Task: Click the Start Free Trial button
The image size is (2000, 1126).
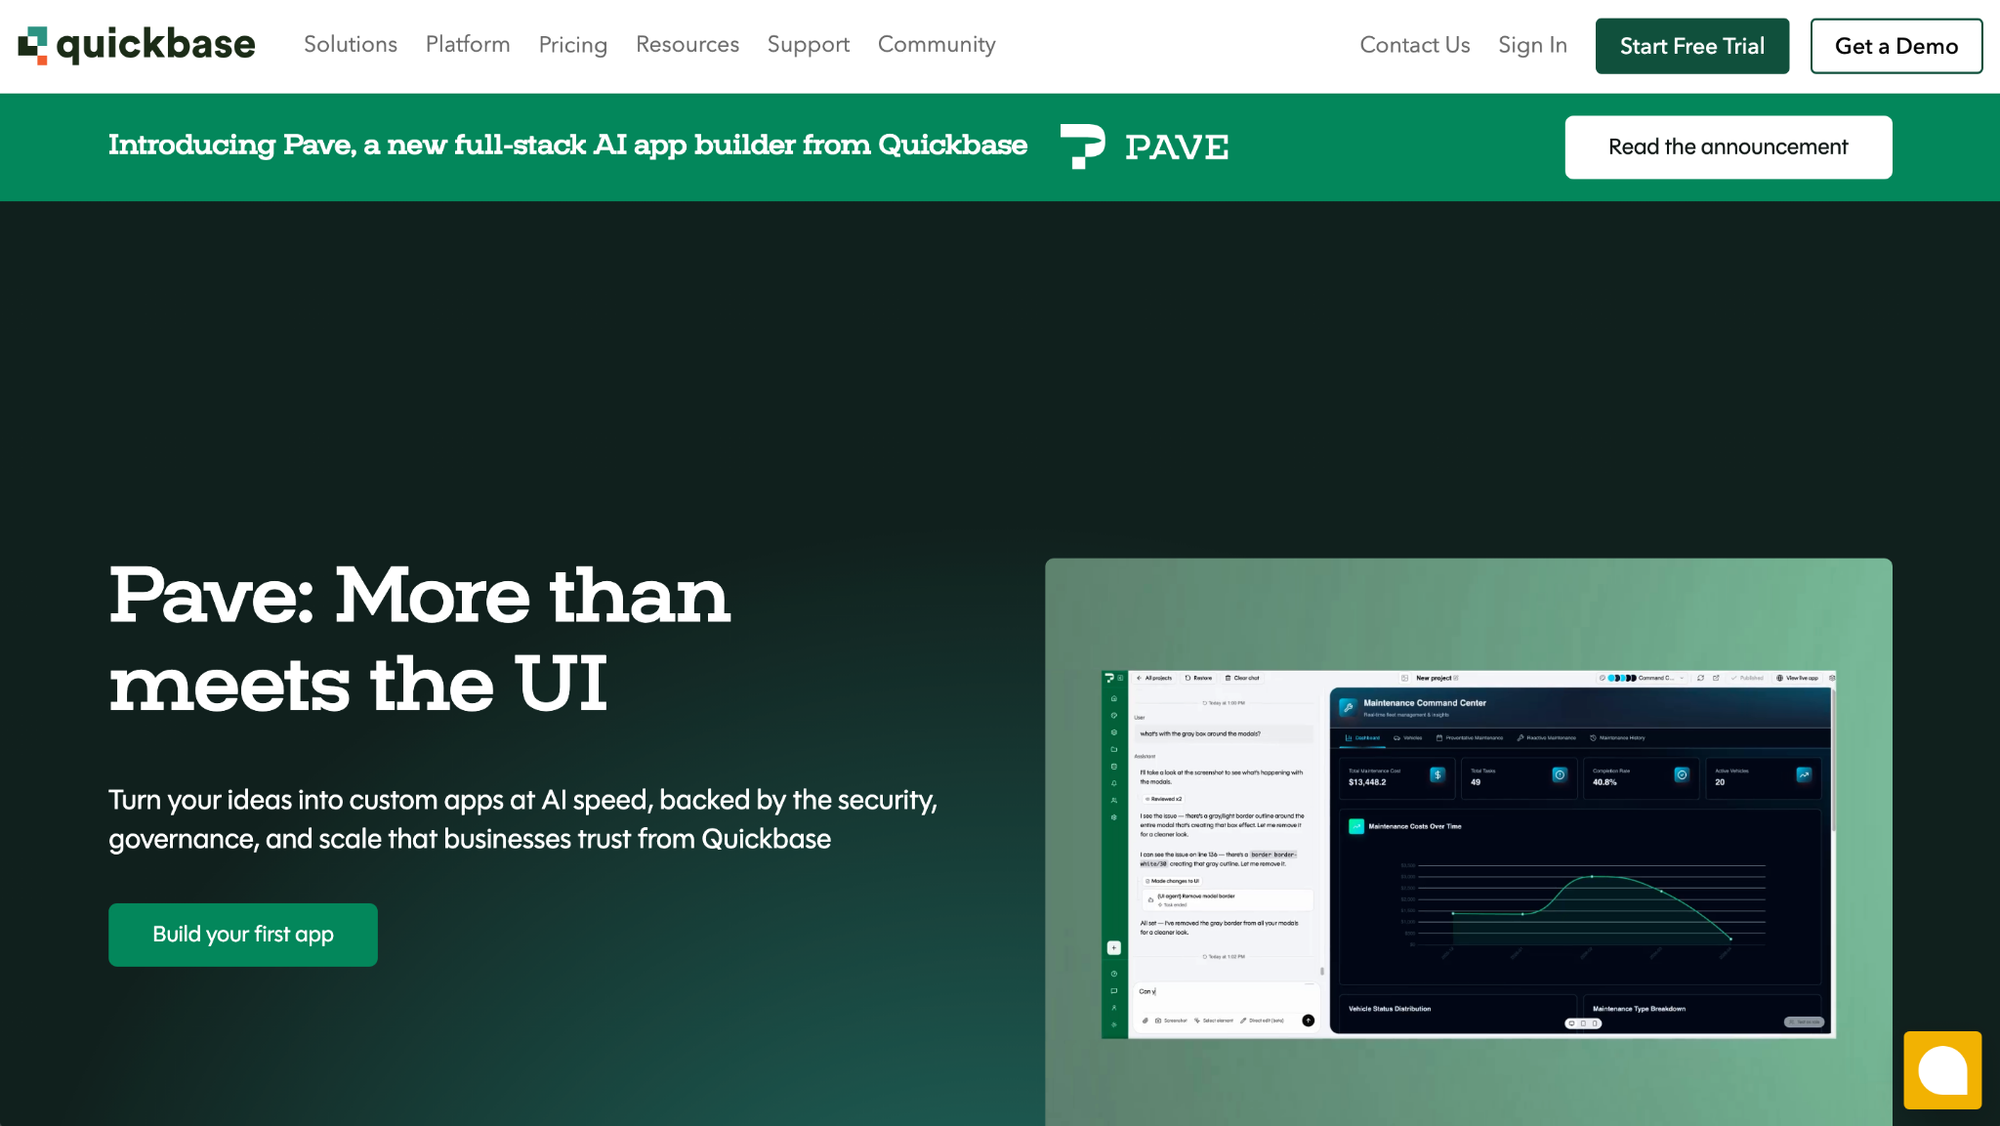Action: coord(1692,46)
